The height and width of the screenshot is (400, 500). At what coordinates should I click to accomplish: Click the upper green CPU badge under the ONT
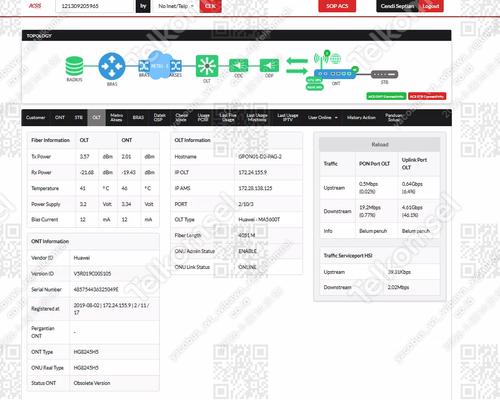pos(314,80)
